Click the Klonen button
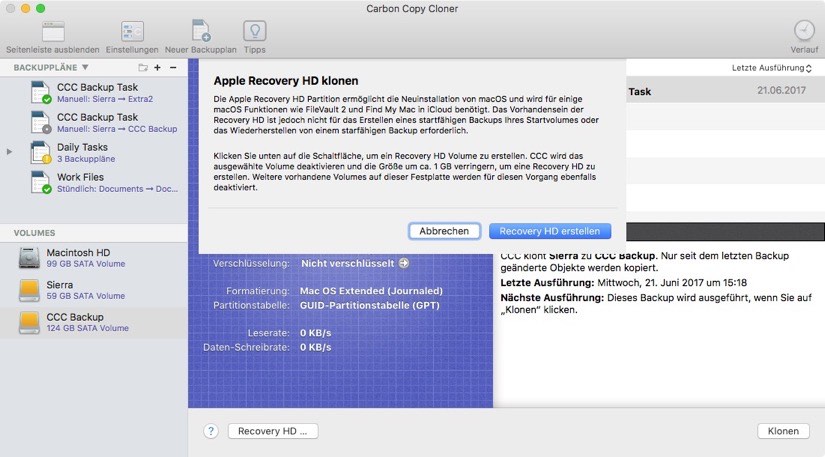This screenshot has height=457, width=825. [783, 431]
